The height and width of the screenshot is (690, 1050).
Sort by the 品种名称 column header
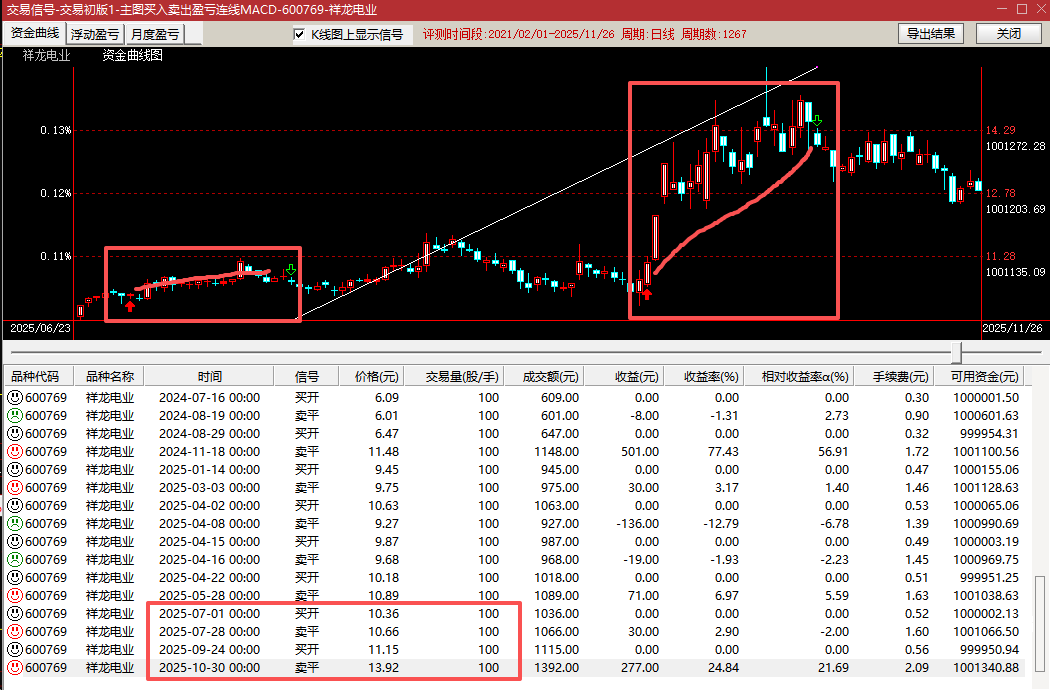tap(109, 376)
